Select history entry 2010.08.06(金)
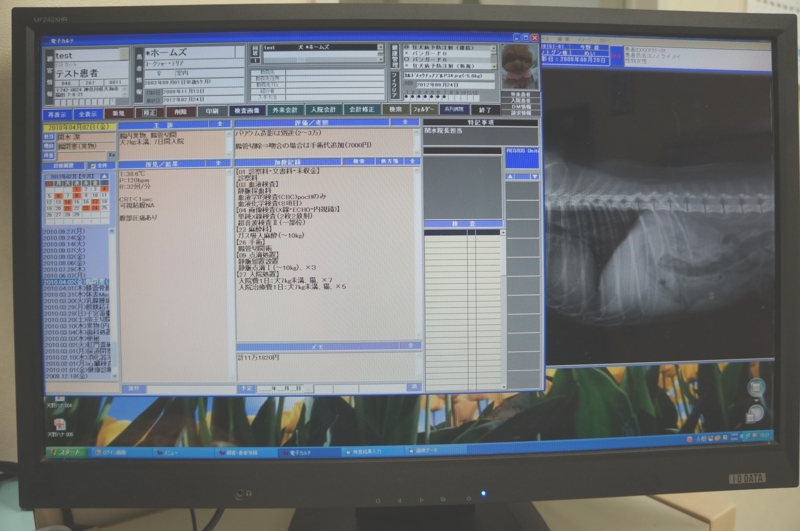This screenshot has width=800, height=531. (64, 263)
